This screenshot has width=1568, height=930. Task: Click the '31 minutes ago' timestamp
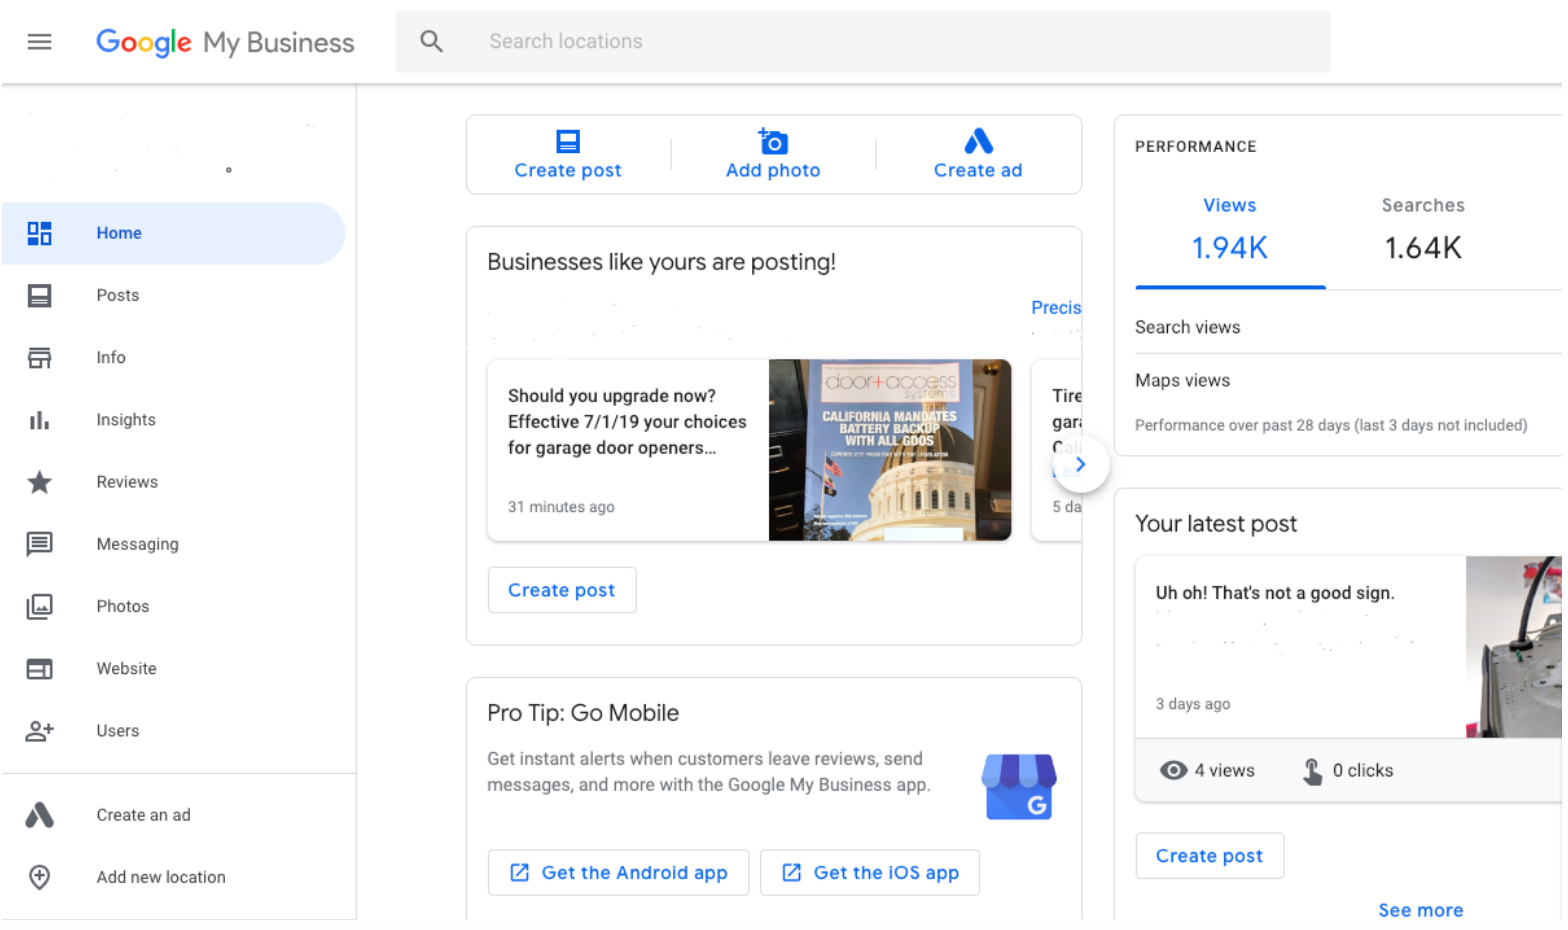pyautogui.click(x=561, y=507)
